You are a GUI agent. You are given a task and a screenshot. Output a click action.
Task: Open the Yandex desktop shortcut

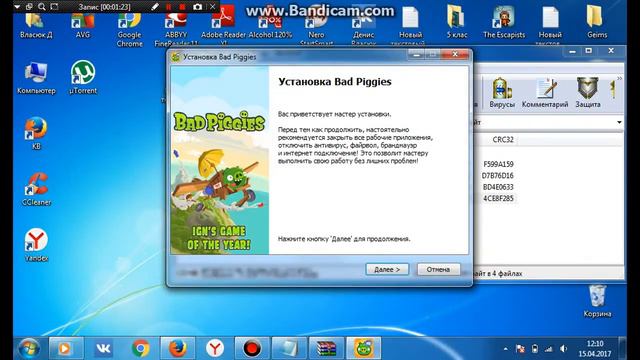36,245
